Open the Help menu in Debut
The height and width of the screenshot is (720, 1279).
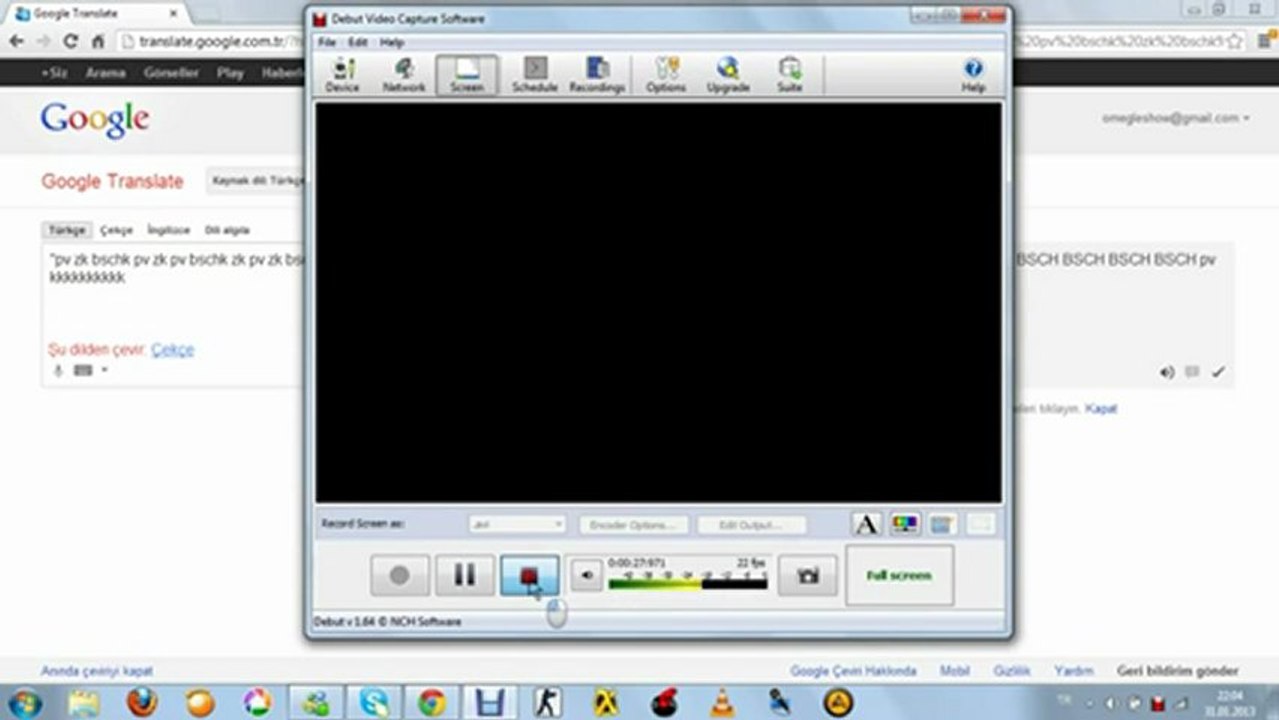pos(392,43)
